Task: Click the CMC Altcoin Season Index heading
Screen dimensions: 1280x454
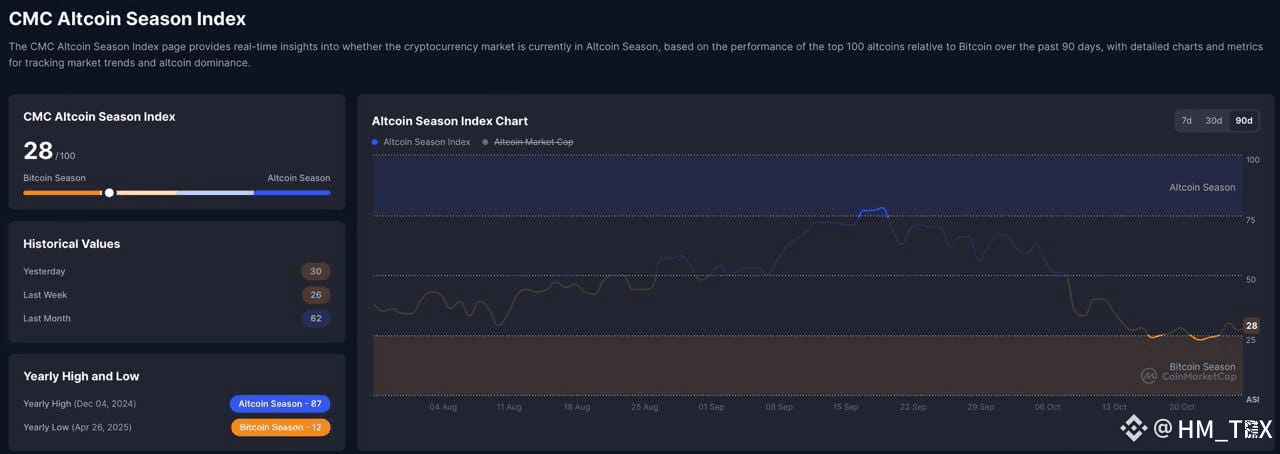Action: tap(127, 18)
